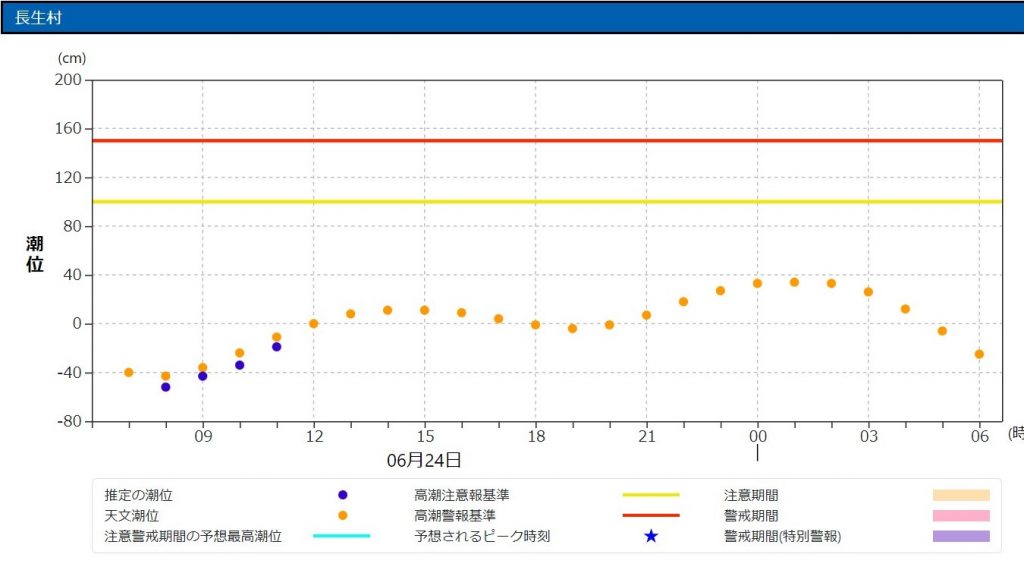
Task: Click the orange astronomical tide point at 07, leftmost
Action: click(x=129, y=372)
